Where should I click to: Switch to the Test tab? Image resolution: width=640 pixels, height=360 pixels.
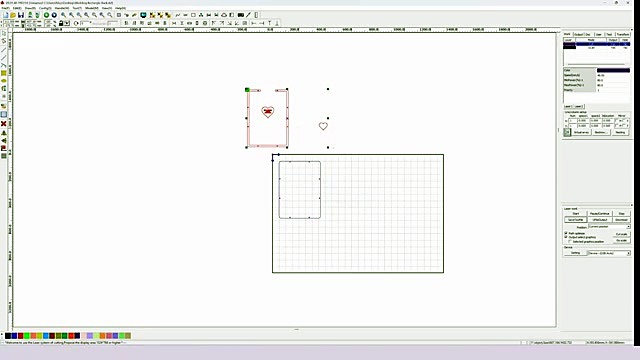(609, 34)
